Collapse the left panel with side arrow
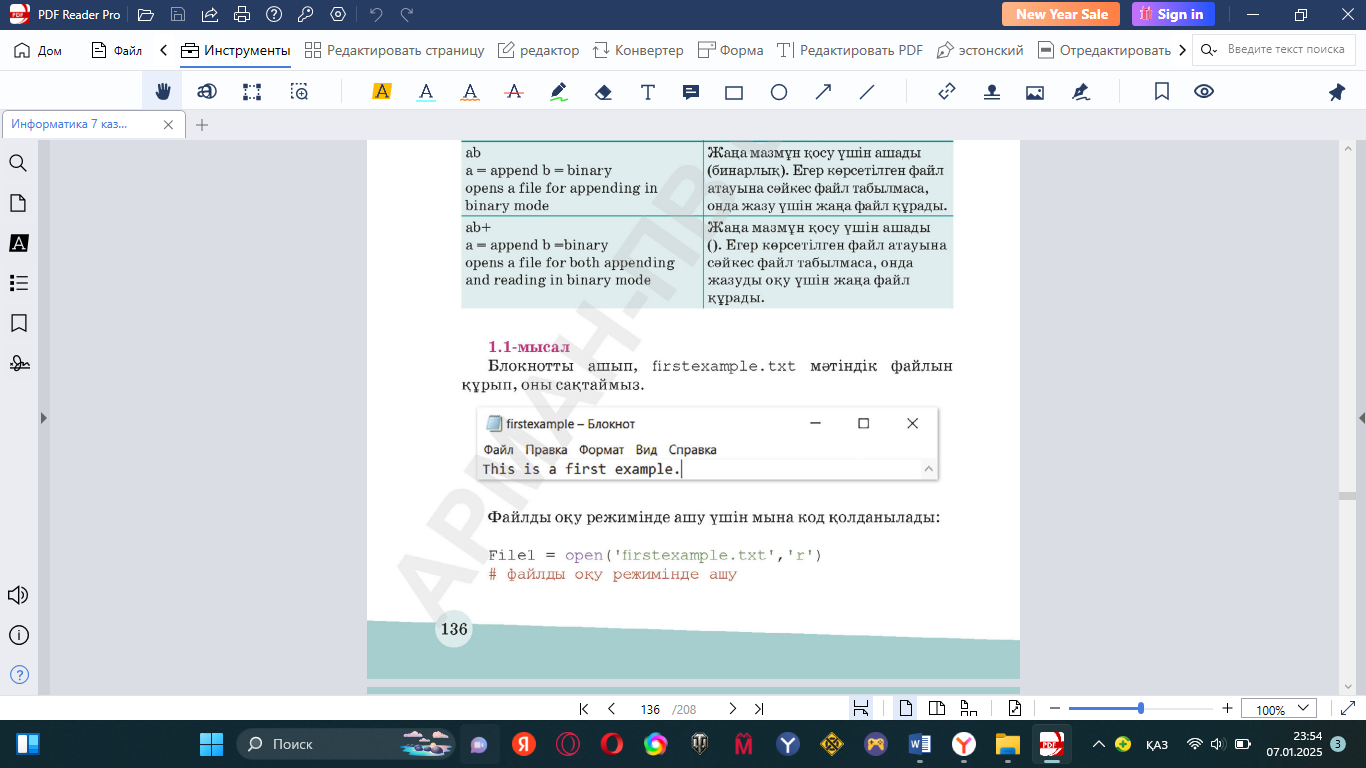1366x768 pixels. [x=43, y=418]
